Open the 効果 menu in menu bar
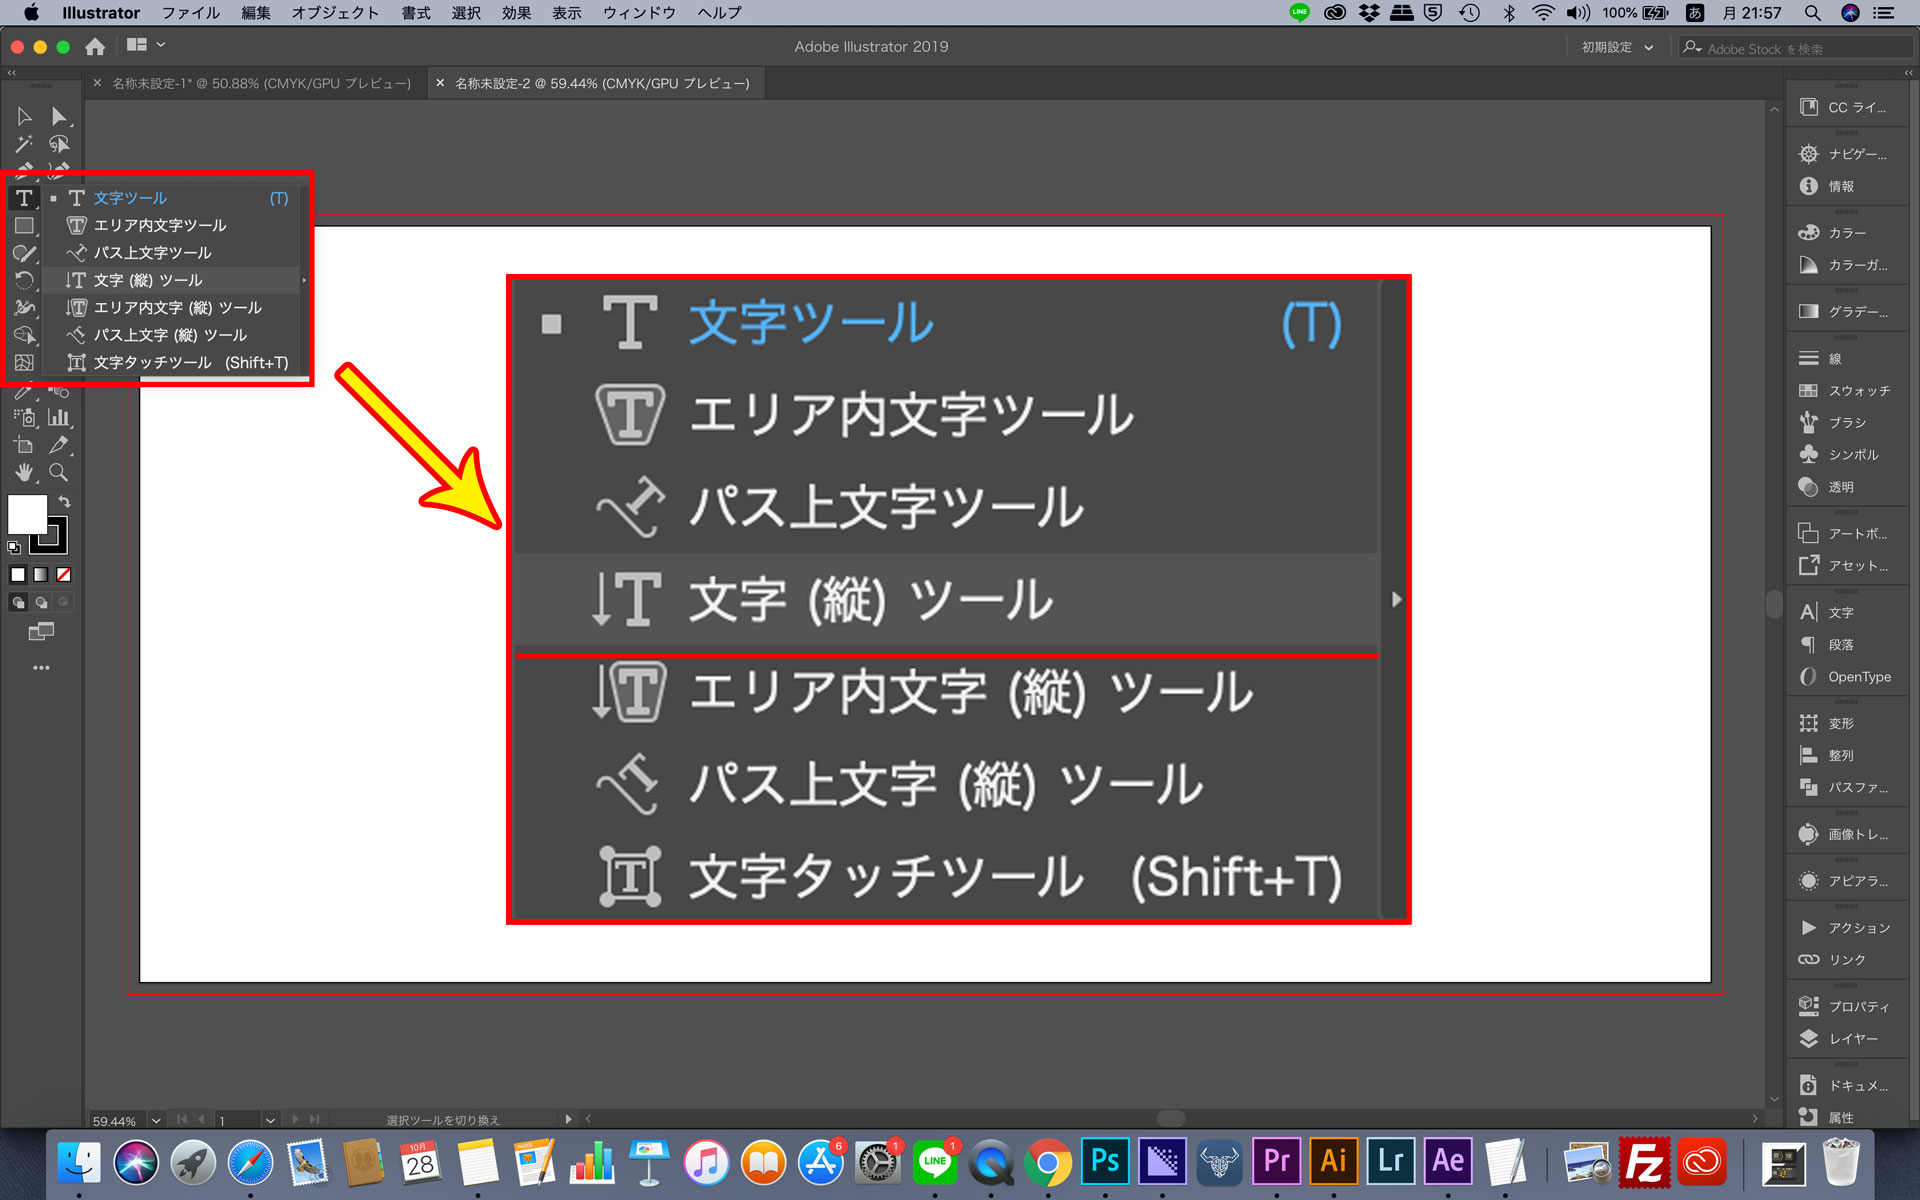Image resolution: width=1920 pixels, height=1200 pixels. coord(524,15)
